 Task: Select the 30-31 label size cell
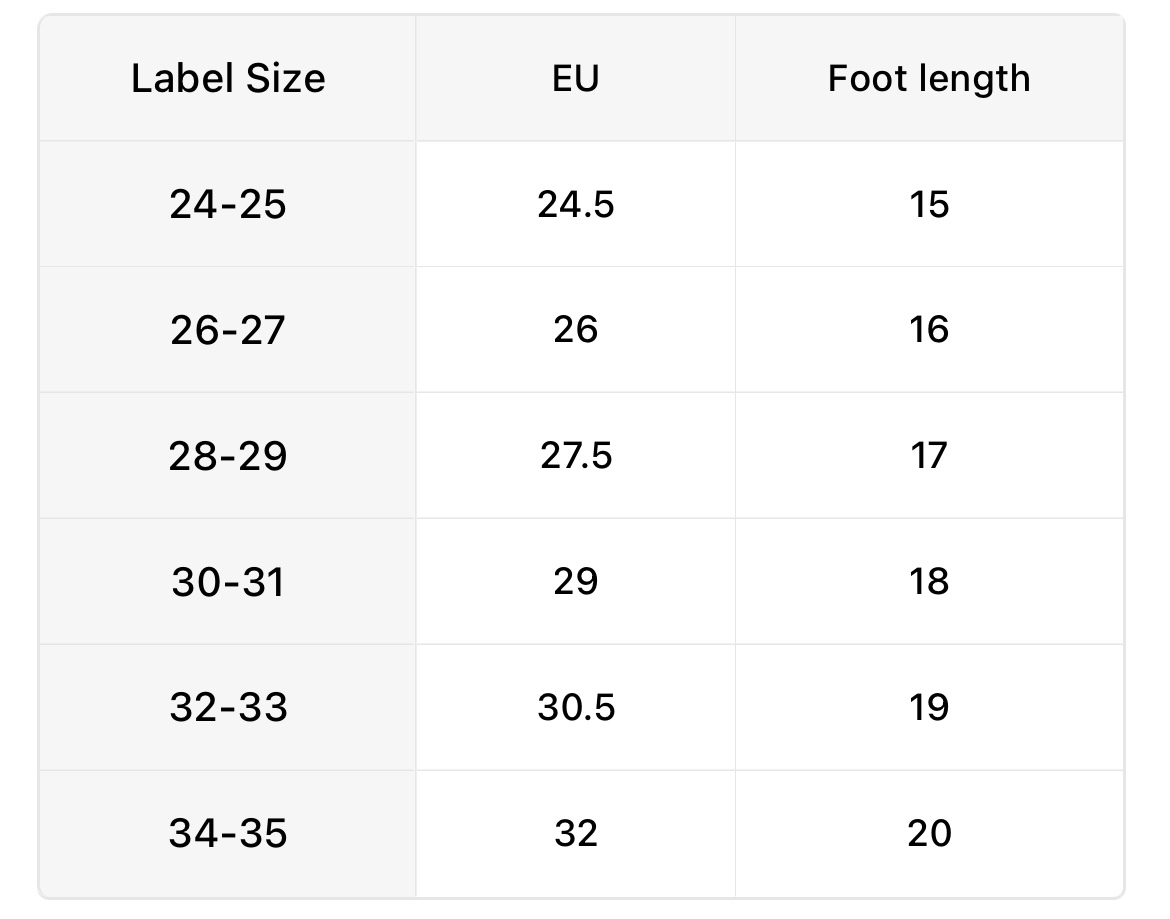click(228, 582)
